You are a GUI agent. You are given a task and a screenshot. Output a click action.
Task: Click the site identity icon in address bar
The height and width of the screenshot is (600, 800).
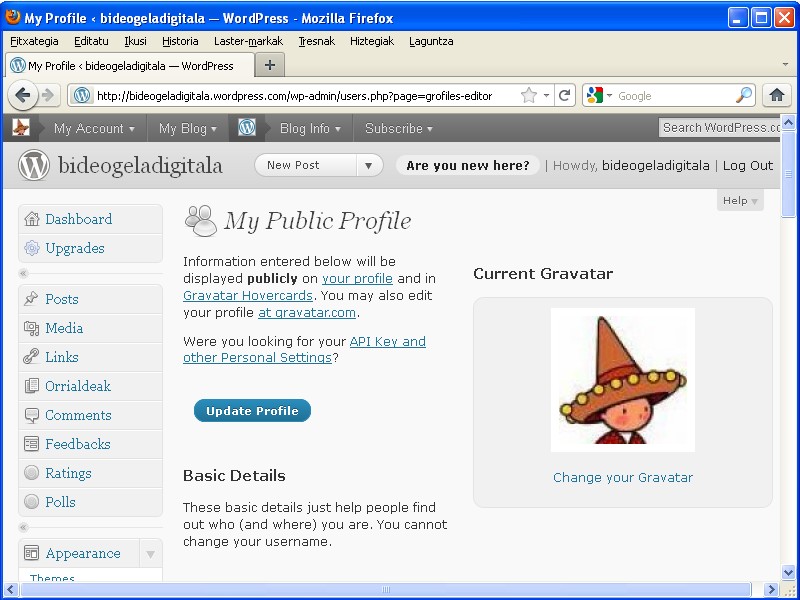pyautogui.click(x=82, y=95)
